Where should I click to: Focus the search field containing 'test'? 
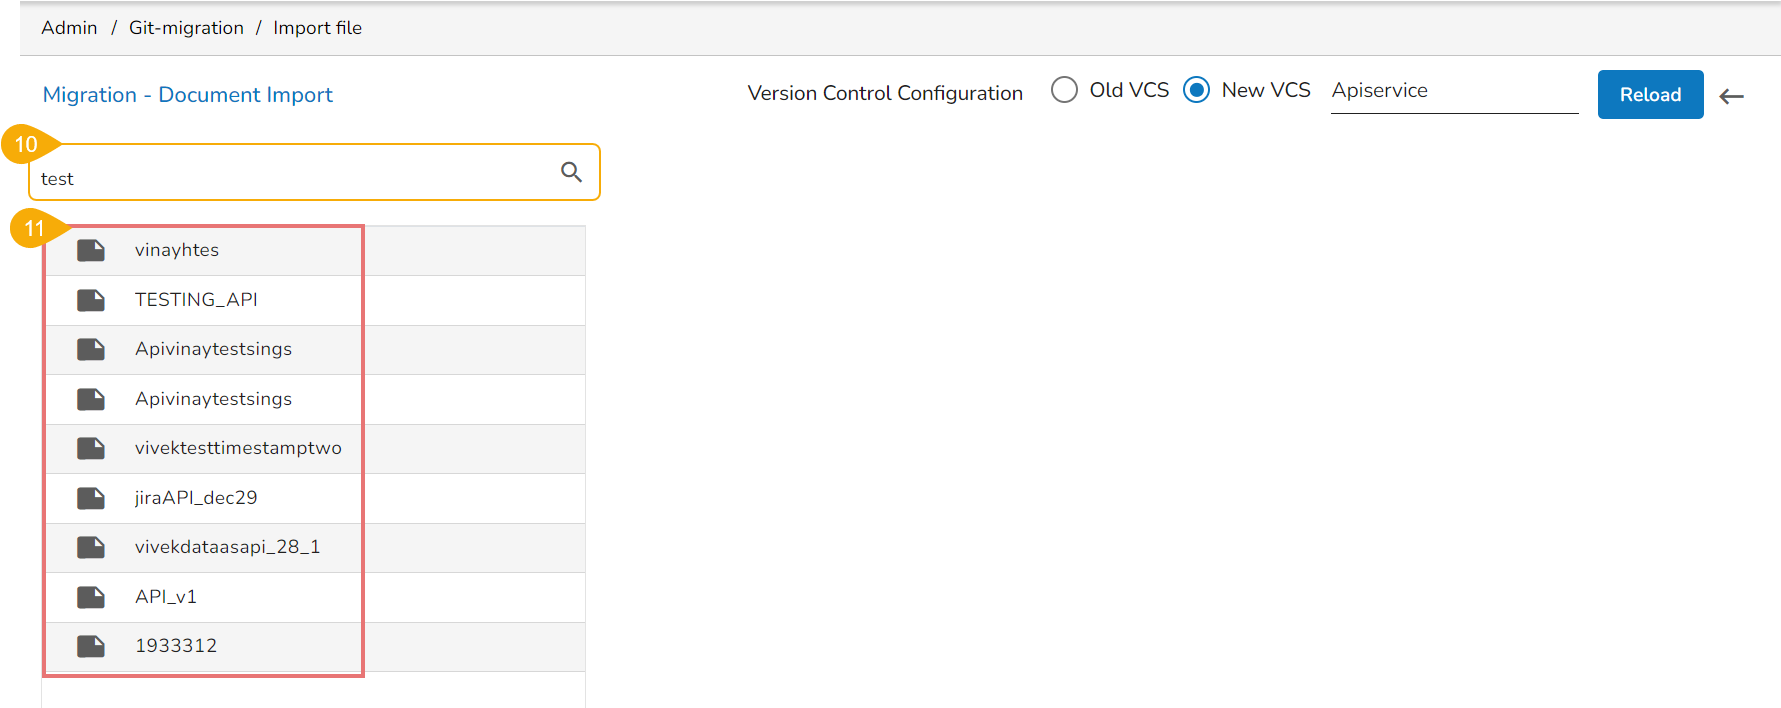point(295,178)
